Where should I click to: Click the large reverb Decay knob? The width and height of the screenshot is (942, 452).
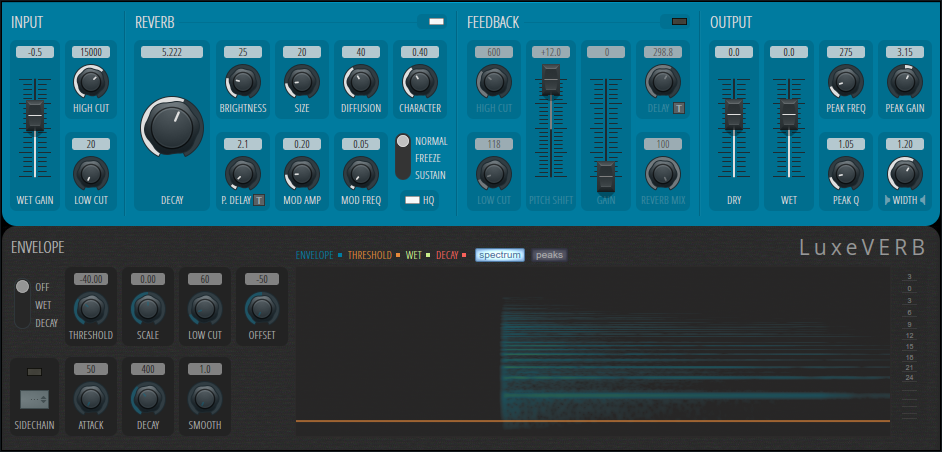(x=172, y=126)
